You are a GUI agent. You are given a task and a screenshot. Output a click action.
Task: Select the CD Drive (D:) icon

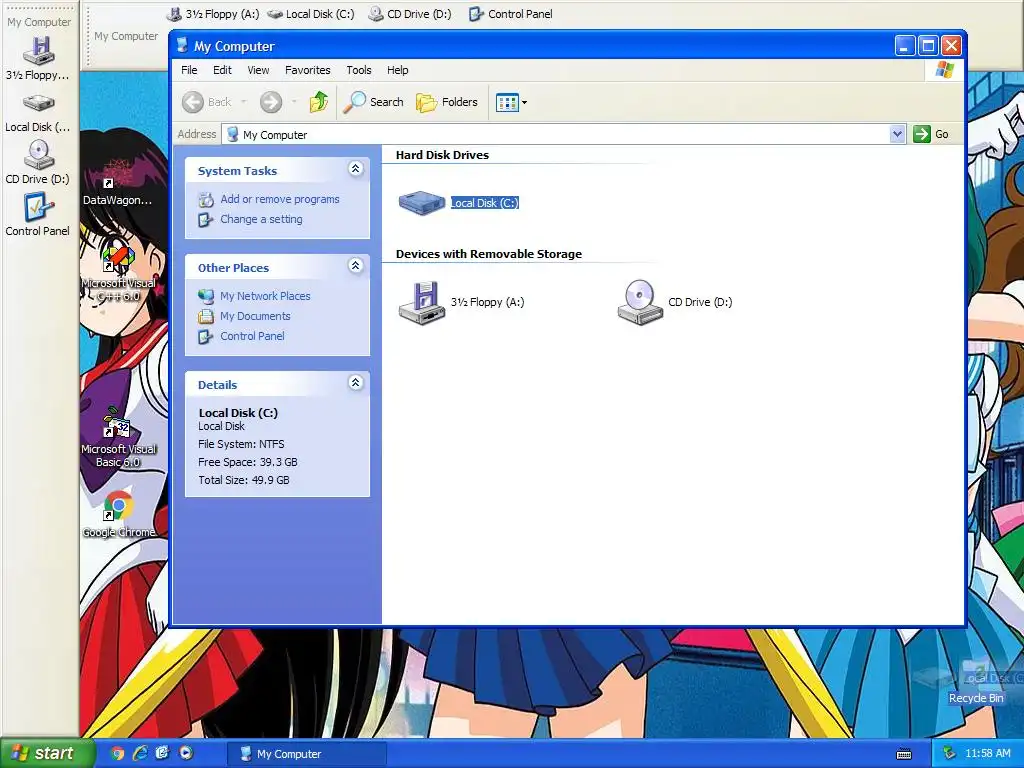(640, 302)
